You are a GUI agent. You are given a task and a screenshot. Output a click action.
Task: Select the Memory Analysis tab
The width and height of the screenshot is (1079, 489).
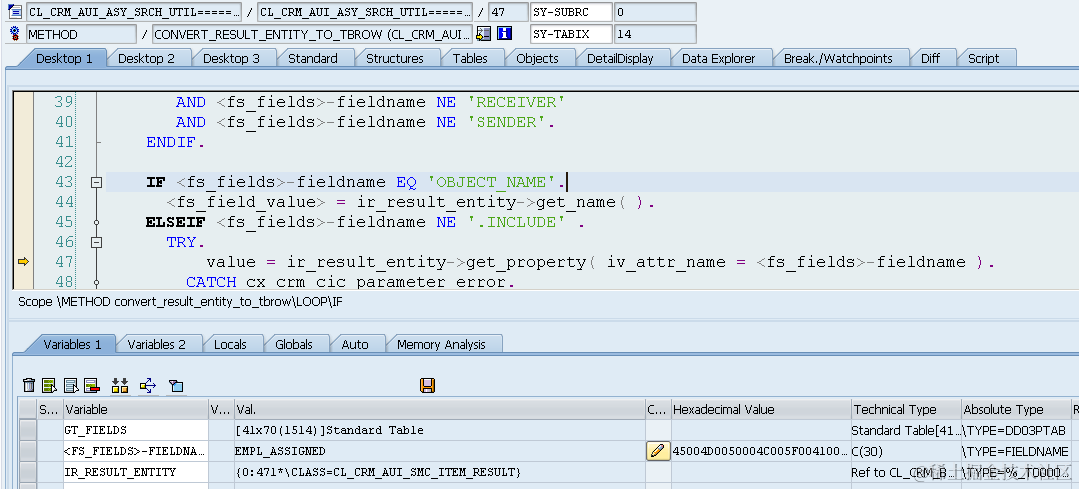click(x=441, y=345)
